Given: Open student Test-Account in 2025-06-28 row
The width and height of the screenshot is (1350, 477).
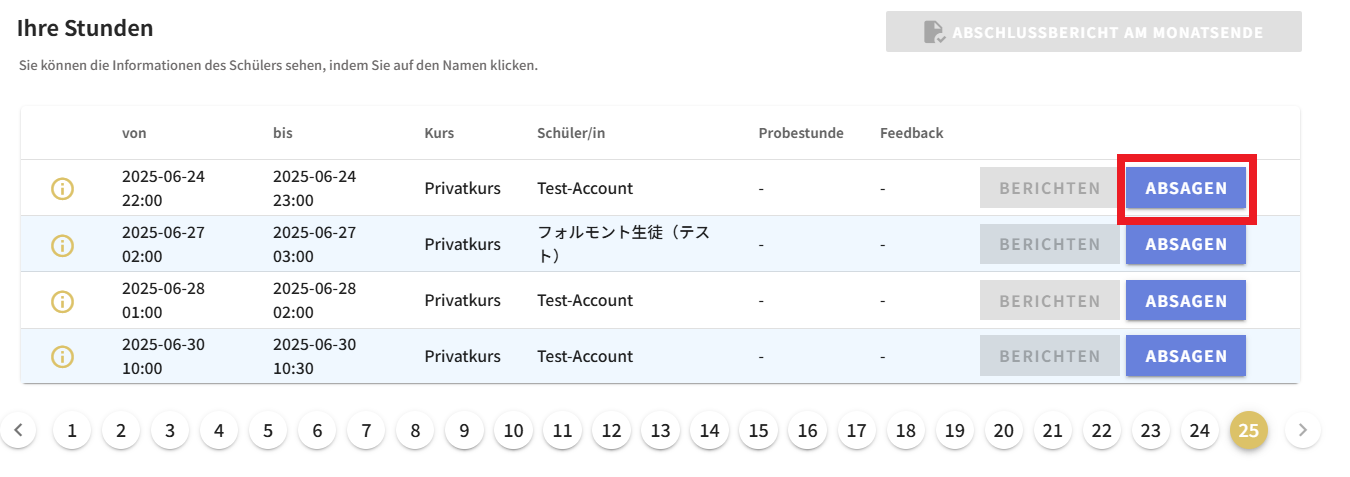Looking at the screenshot, I should pos(585,301).
